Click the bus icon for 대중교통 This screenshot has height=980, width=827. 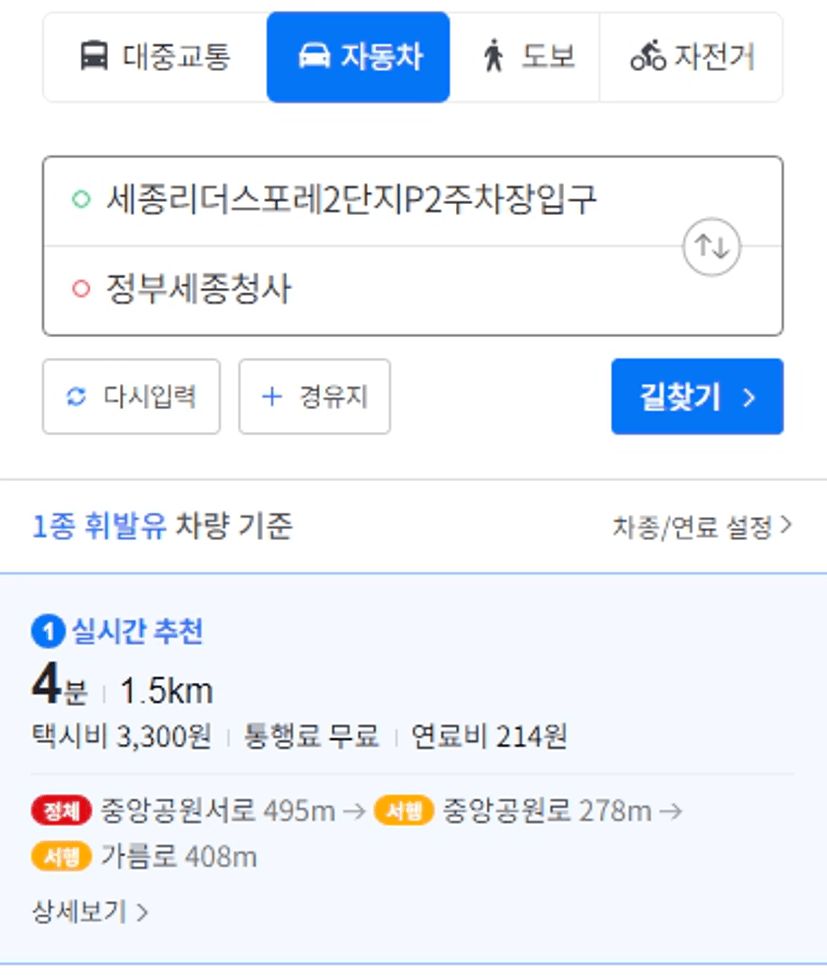pos(94,56)
